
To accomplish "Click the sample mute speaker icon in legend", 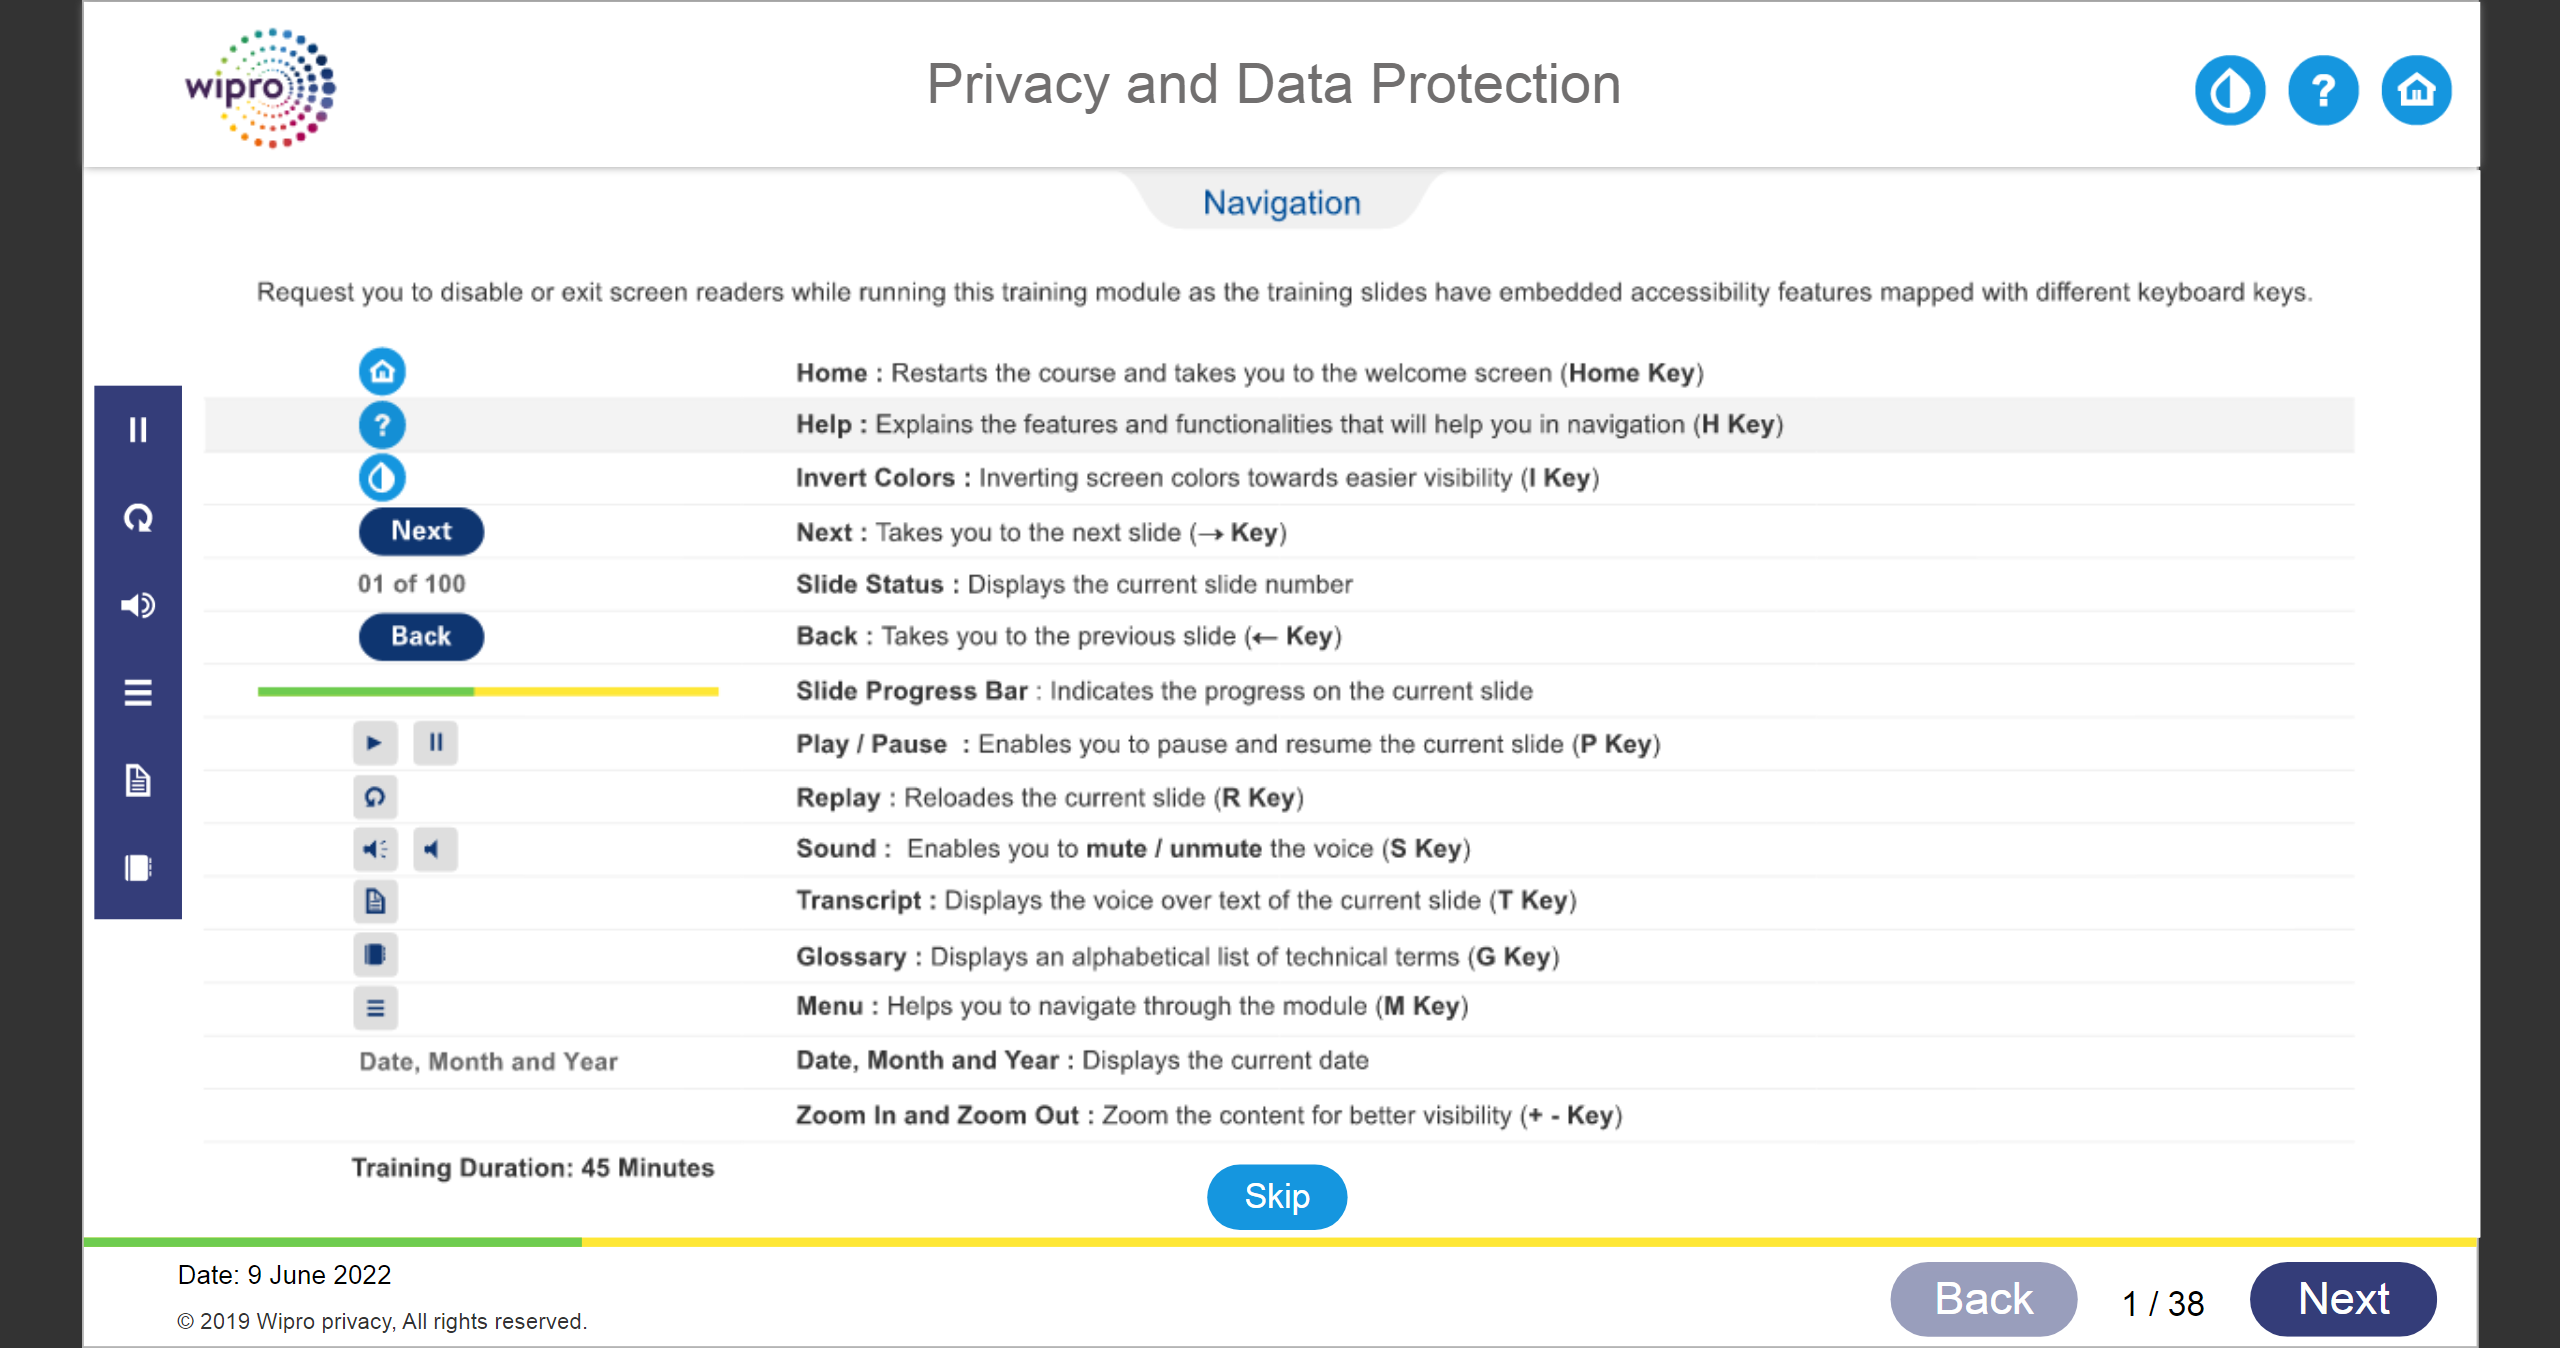I will coord(435,850).
